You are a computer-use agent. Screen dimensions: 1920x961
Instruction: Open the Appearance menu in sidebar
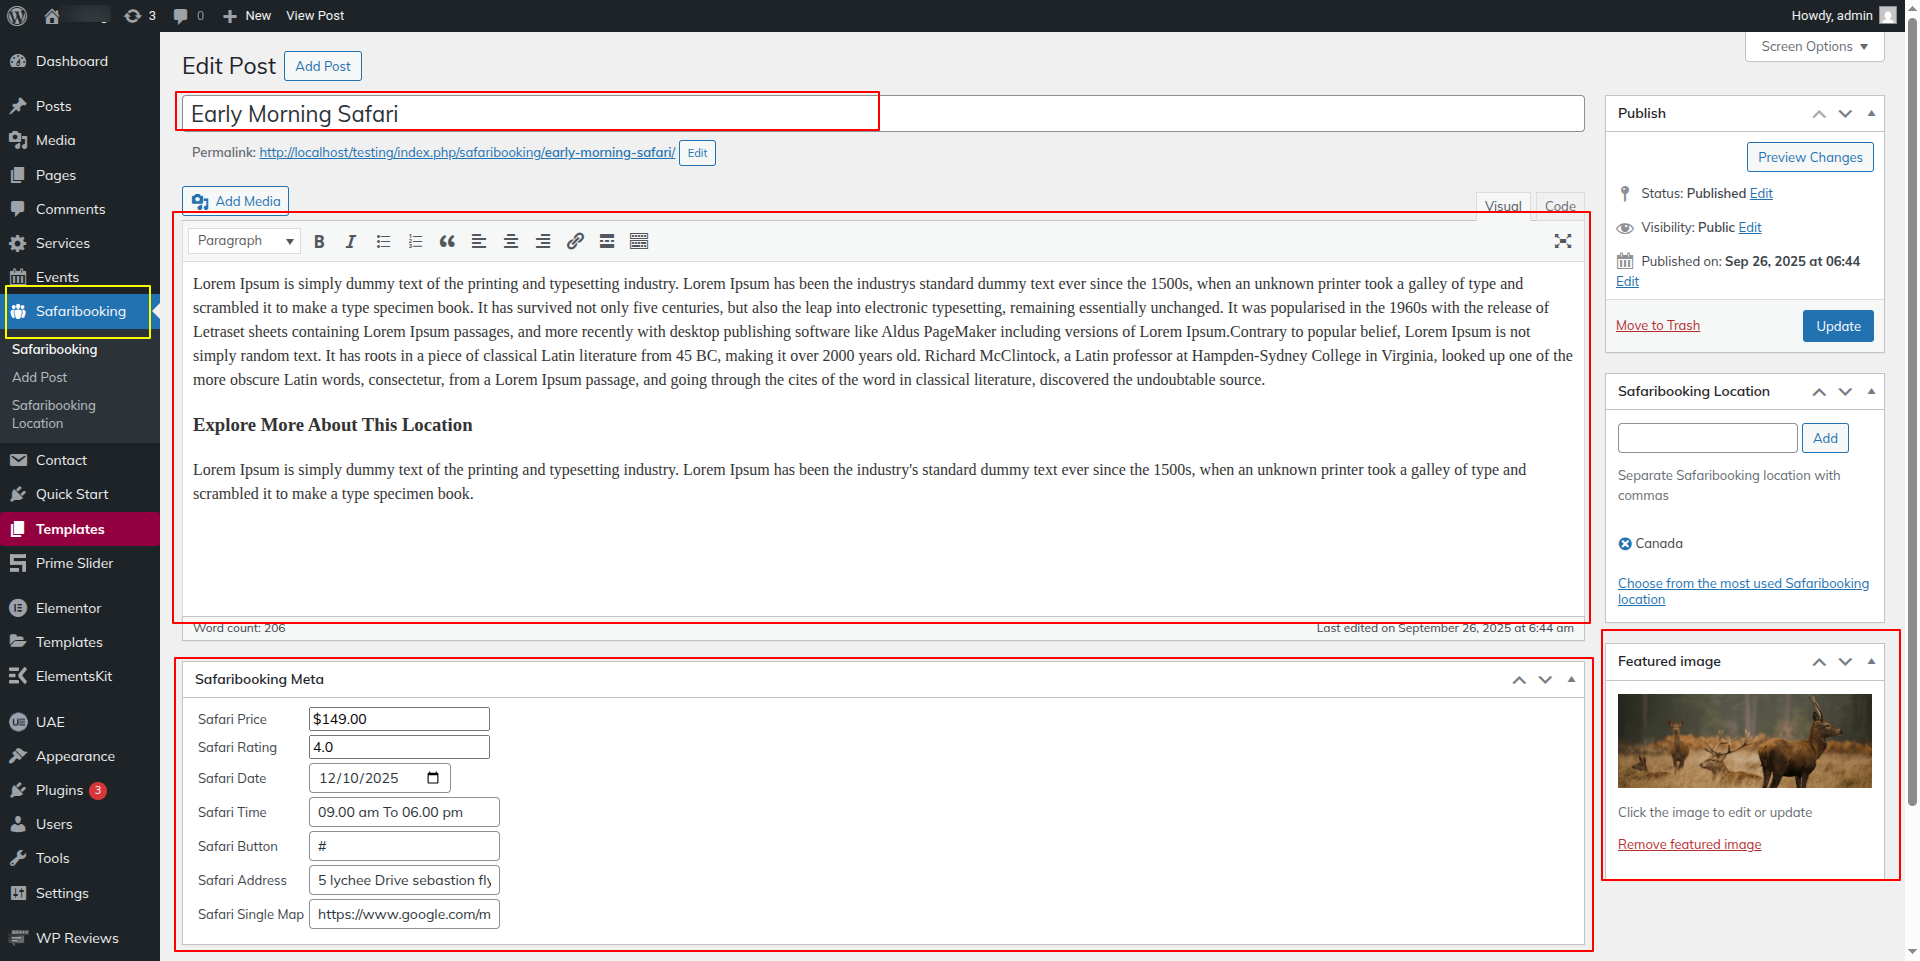(x=75, y=756)
